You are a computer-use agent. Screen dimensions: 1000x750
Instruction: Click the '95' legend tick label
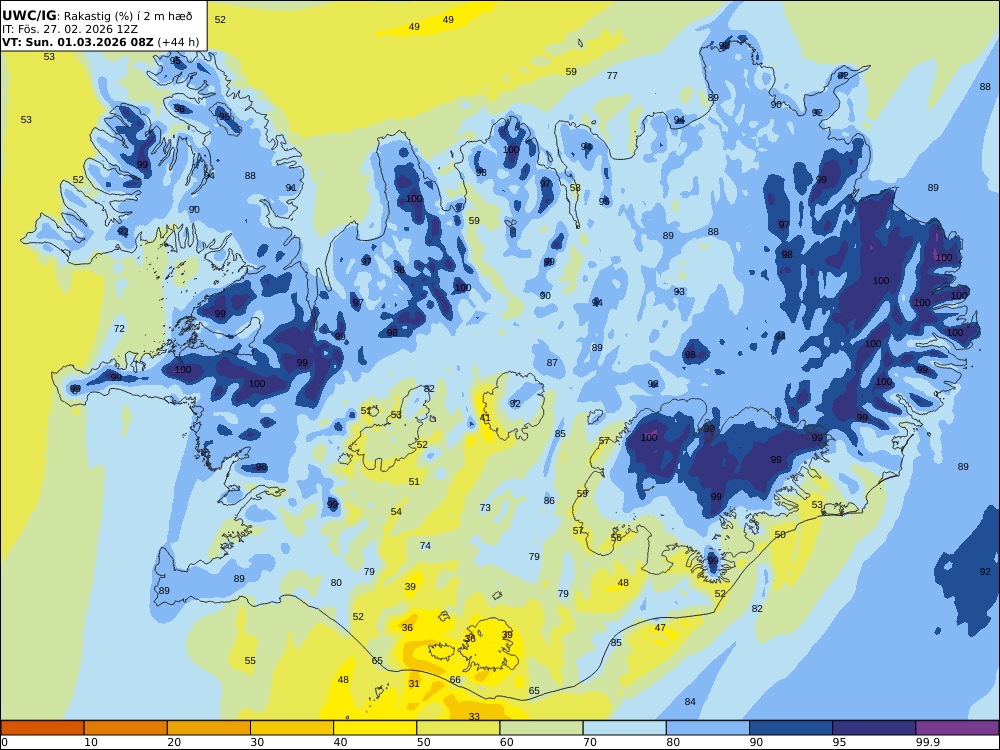pyautogui.click(x=839, y=742)
